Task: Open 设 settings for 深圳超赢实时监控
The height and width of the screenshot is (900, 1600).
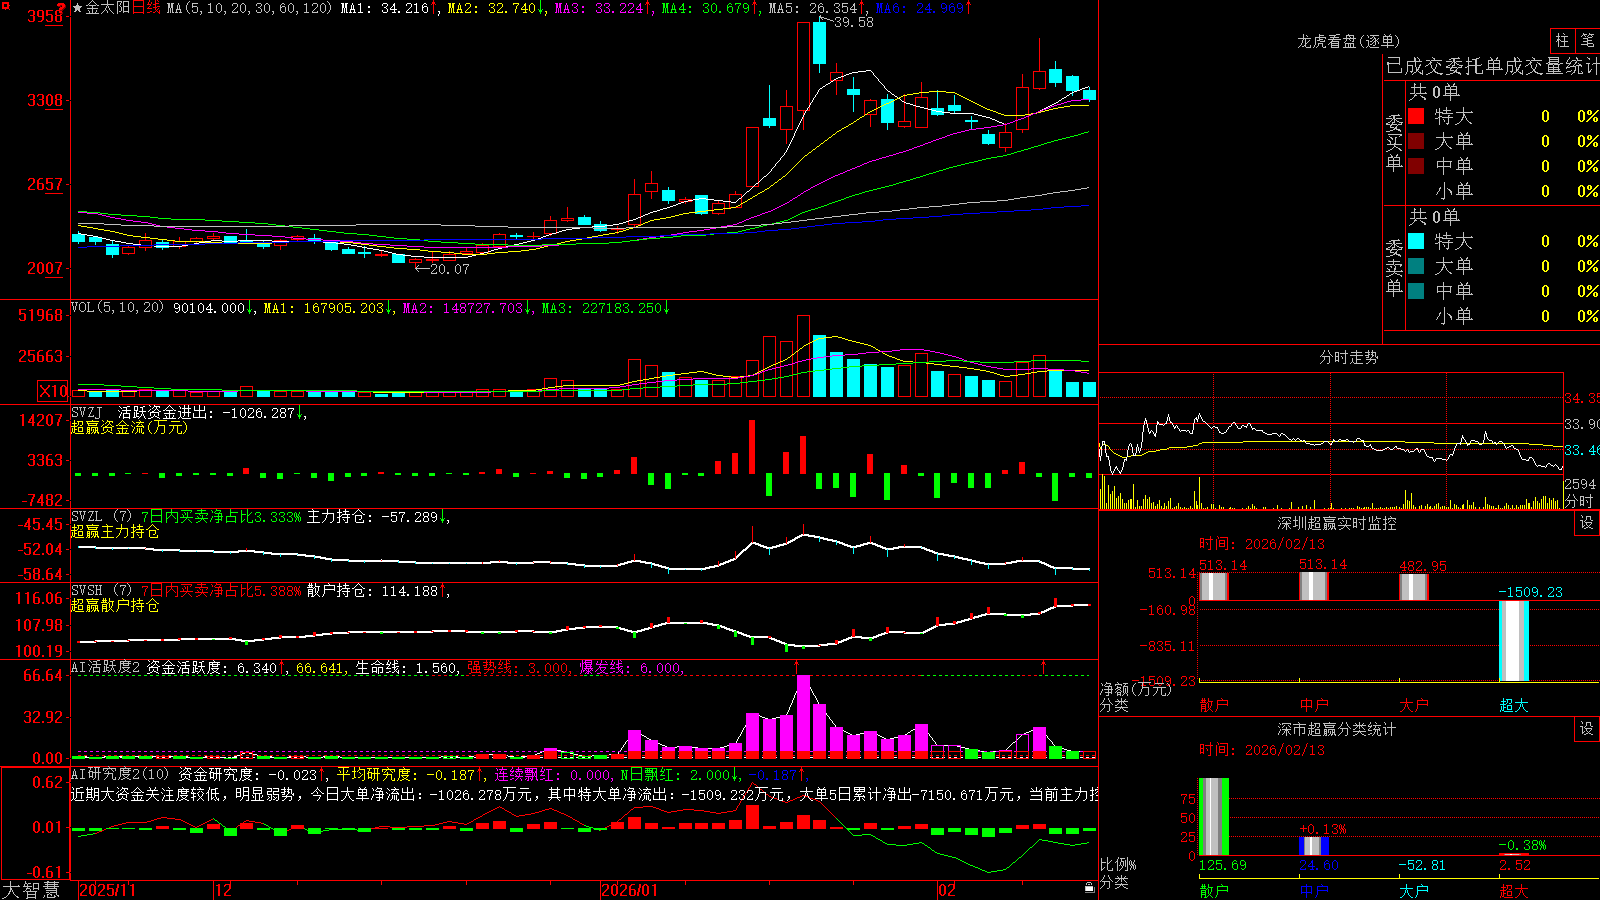Action: pyautogui.click(x=1587, y=524)
